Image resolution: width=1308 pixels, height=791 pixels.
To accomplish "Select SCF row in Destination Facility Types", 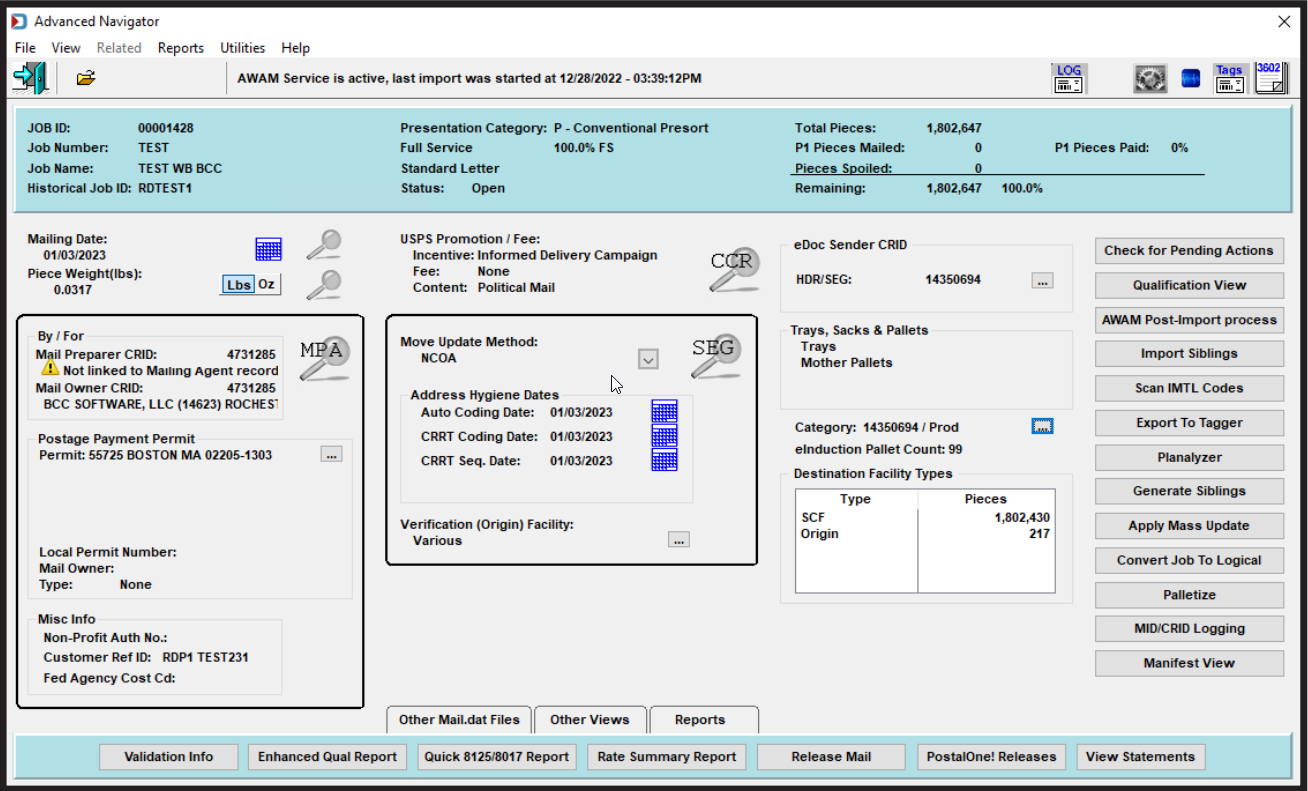I will point(925,518).
